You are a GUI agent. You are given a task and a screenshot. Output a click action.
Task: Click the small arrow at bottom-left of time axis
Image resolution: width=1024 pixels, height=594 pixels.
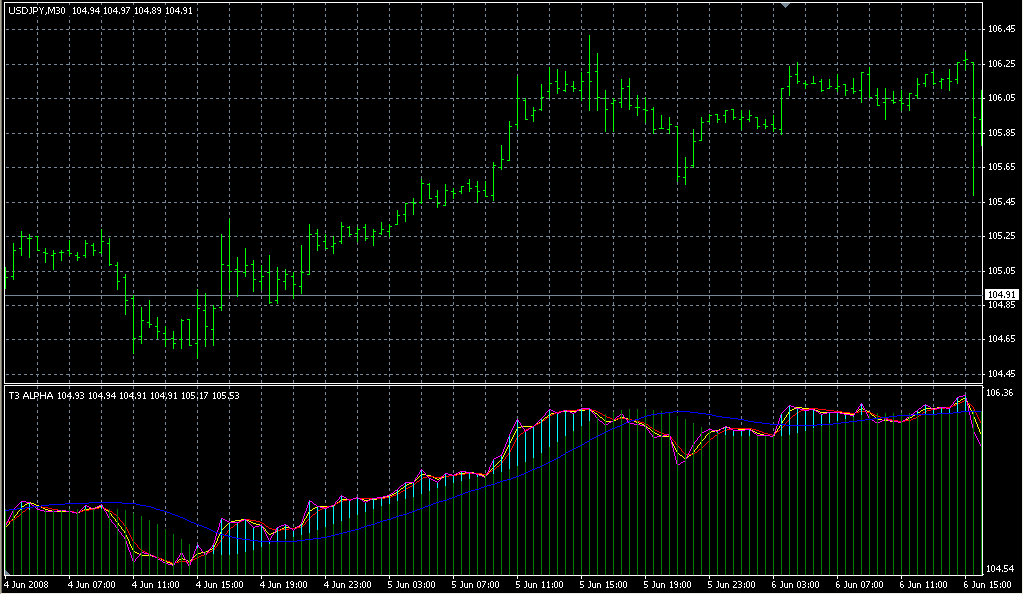pyautogui.click(x=5, y=575)
